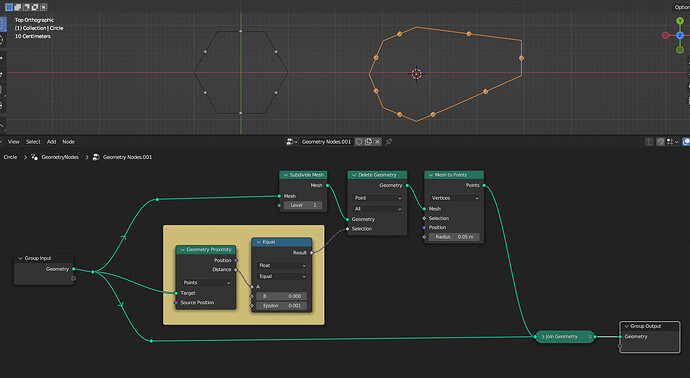The height and width of the screenshot is (378, 690).
Task: Choose the third selection mode icon in the viewport header
Action: [26, 7]
